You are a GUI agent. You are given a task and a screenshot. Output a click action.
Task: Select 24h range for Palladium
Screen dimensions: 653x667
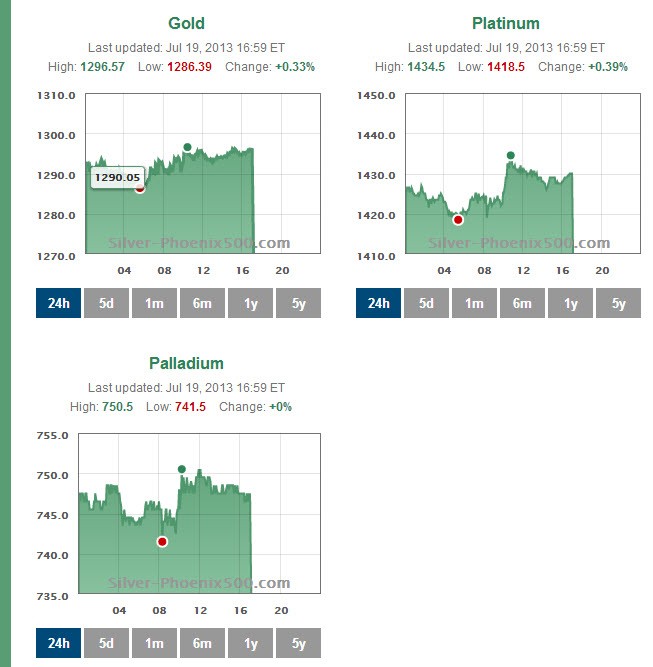58,643
